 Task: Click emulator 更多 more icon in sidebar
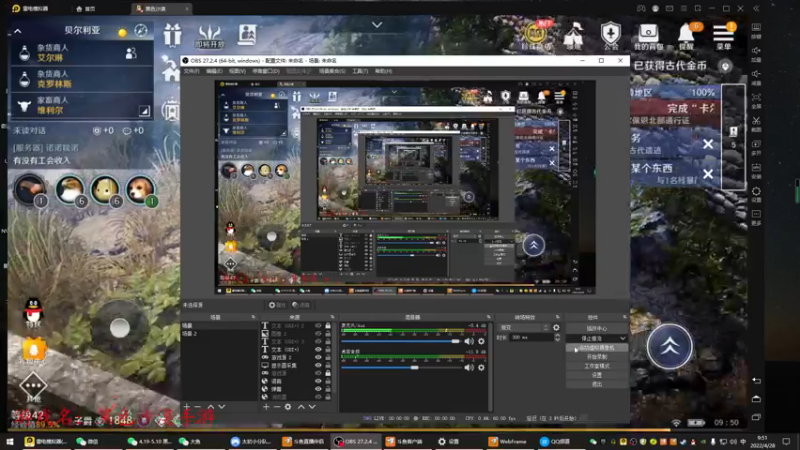click(x=756, y=214)
